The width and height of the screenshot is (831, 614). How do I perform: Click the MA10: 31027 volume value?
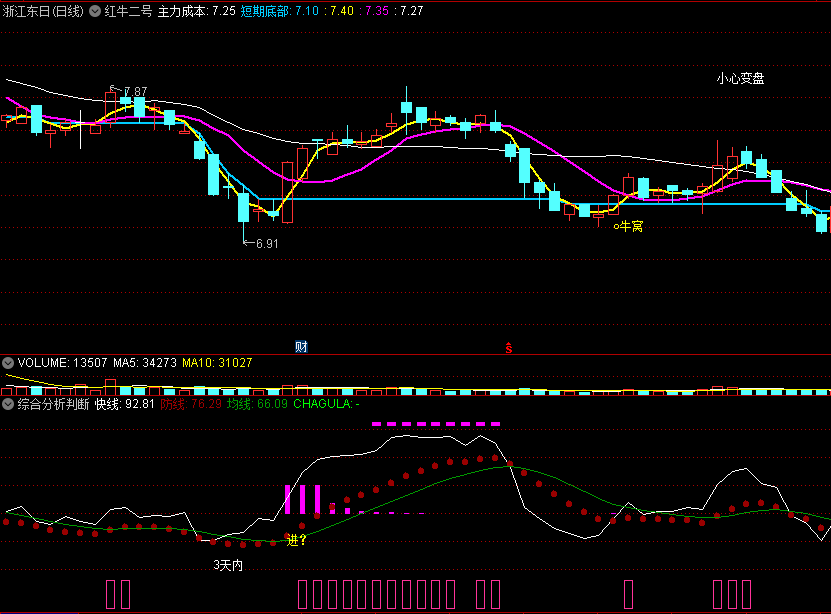pyautogui.click(x=217, y=363)
